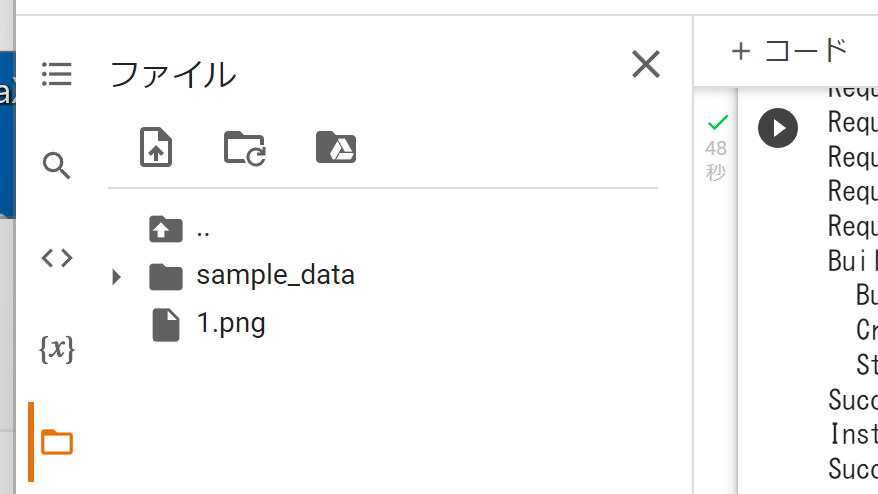Close the ファイル panel
The width and height of the screenshot is (878, 494).
point(646,64)
